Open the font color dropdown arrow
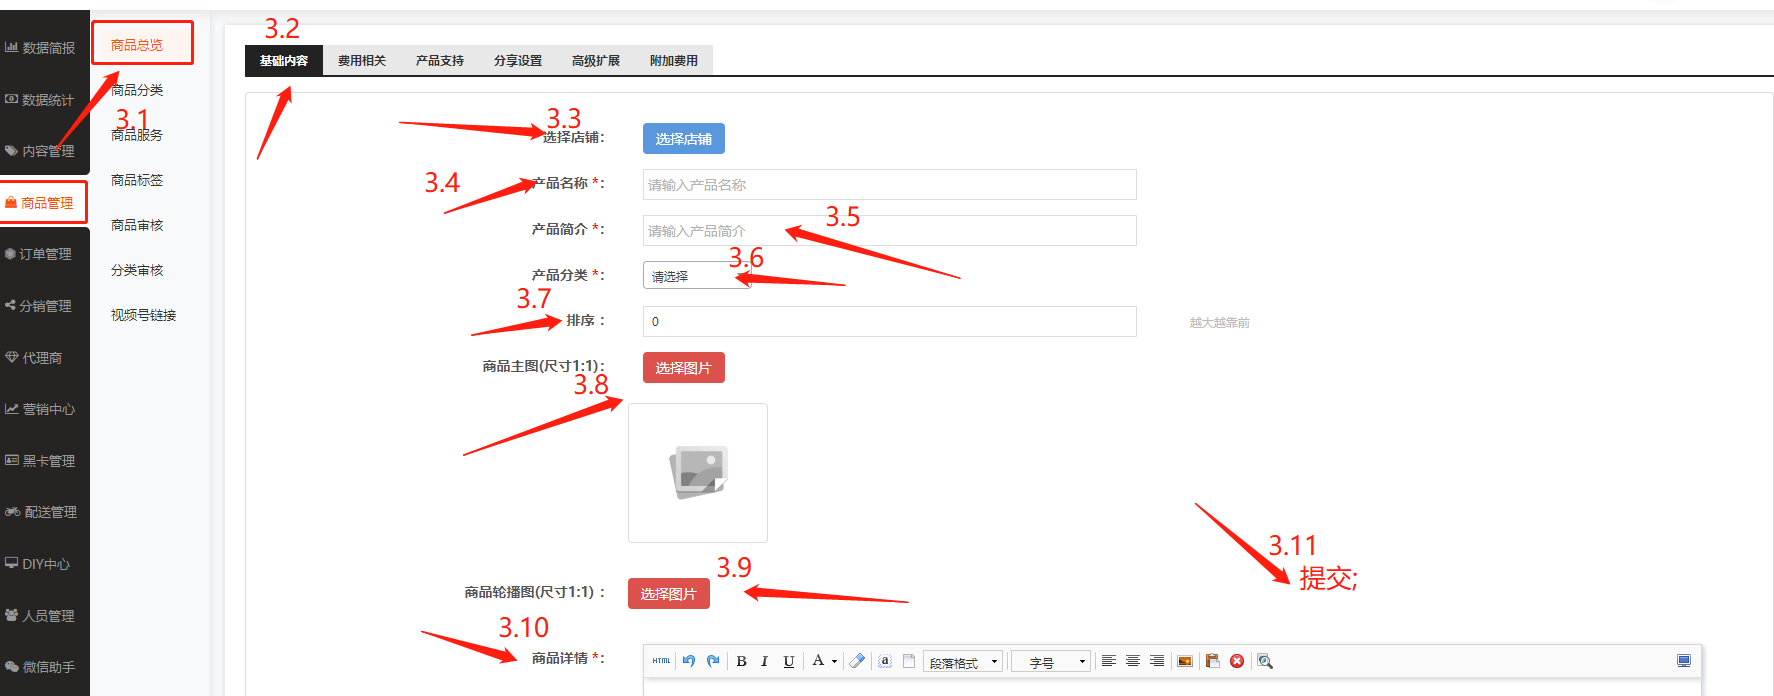Image resolution: width=1774 pixels, height=696 pixels. click(834, 661)
